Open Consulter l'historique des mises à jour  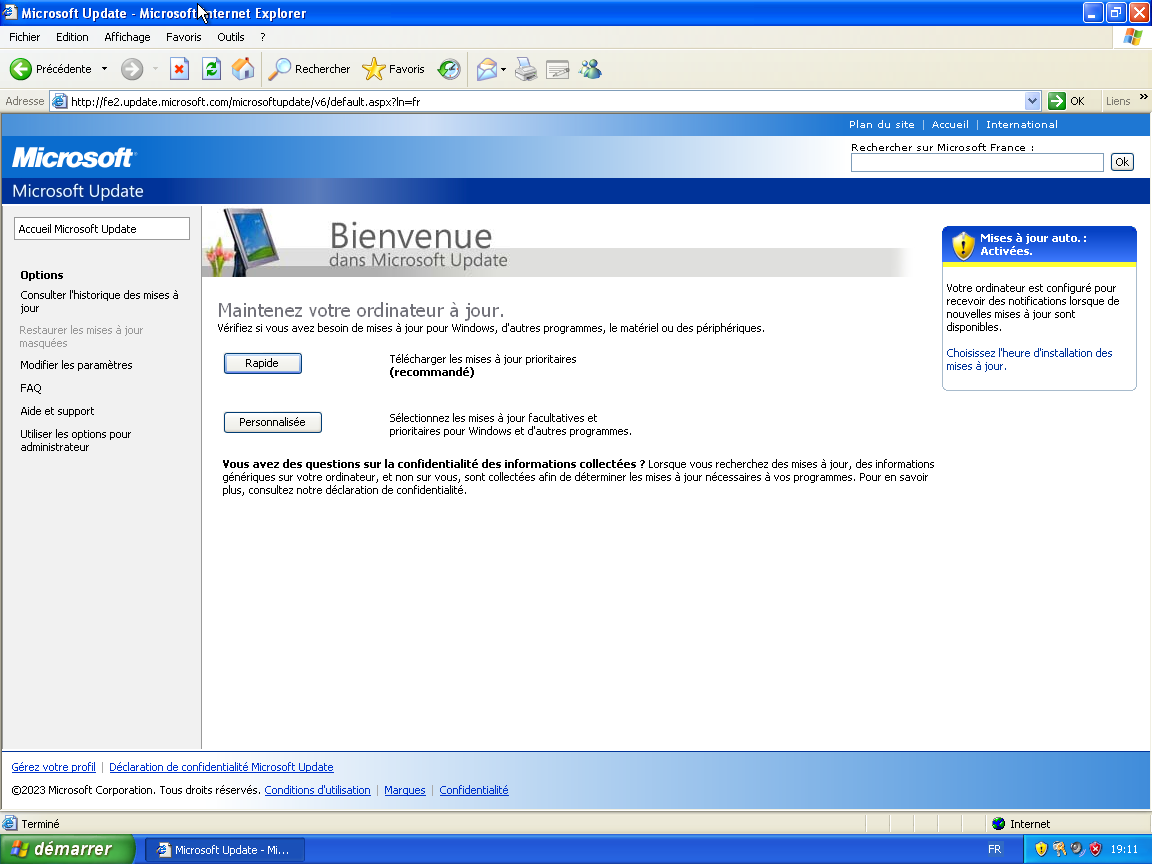tap(99, 301)
